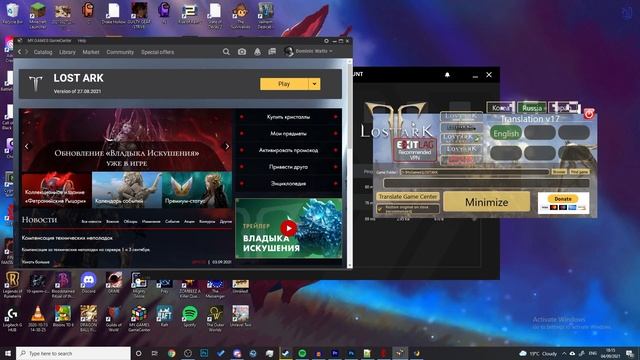Open the ExitLag Recommended VPN banner
Image resolution: width=640 pixels, height=360 pixels.
pos(414,150)
